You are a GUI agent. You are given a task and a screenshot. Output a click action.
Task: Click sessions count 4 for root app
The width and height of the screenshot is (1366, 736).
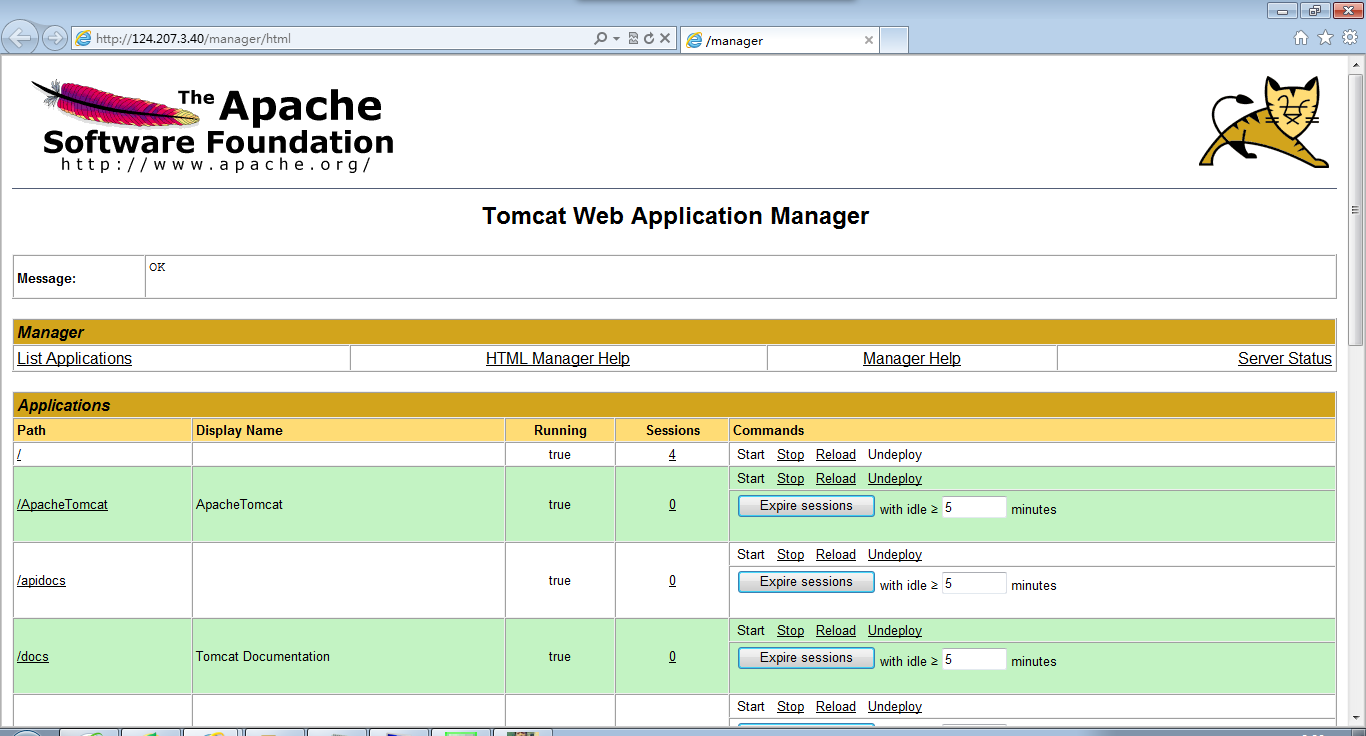click(x=672, y=455)
